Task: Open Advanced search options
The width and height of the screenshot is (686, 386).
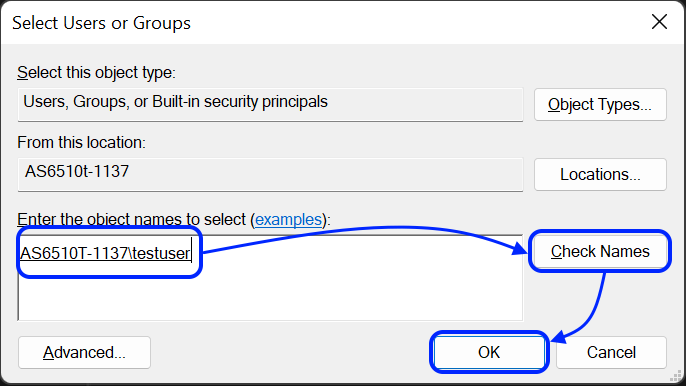Action: (x=84, y=352)
